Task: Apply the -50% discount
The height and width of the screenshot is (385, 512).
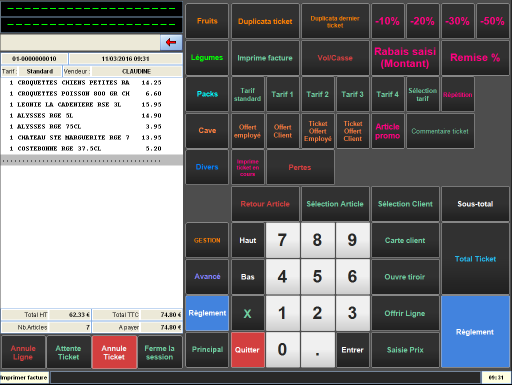Action: (x=493, y=21)
